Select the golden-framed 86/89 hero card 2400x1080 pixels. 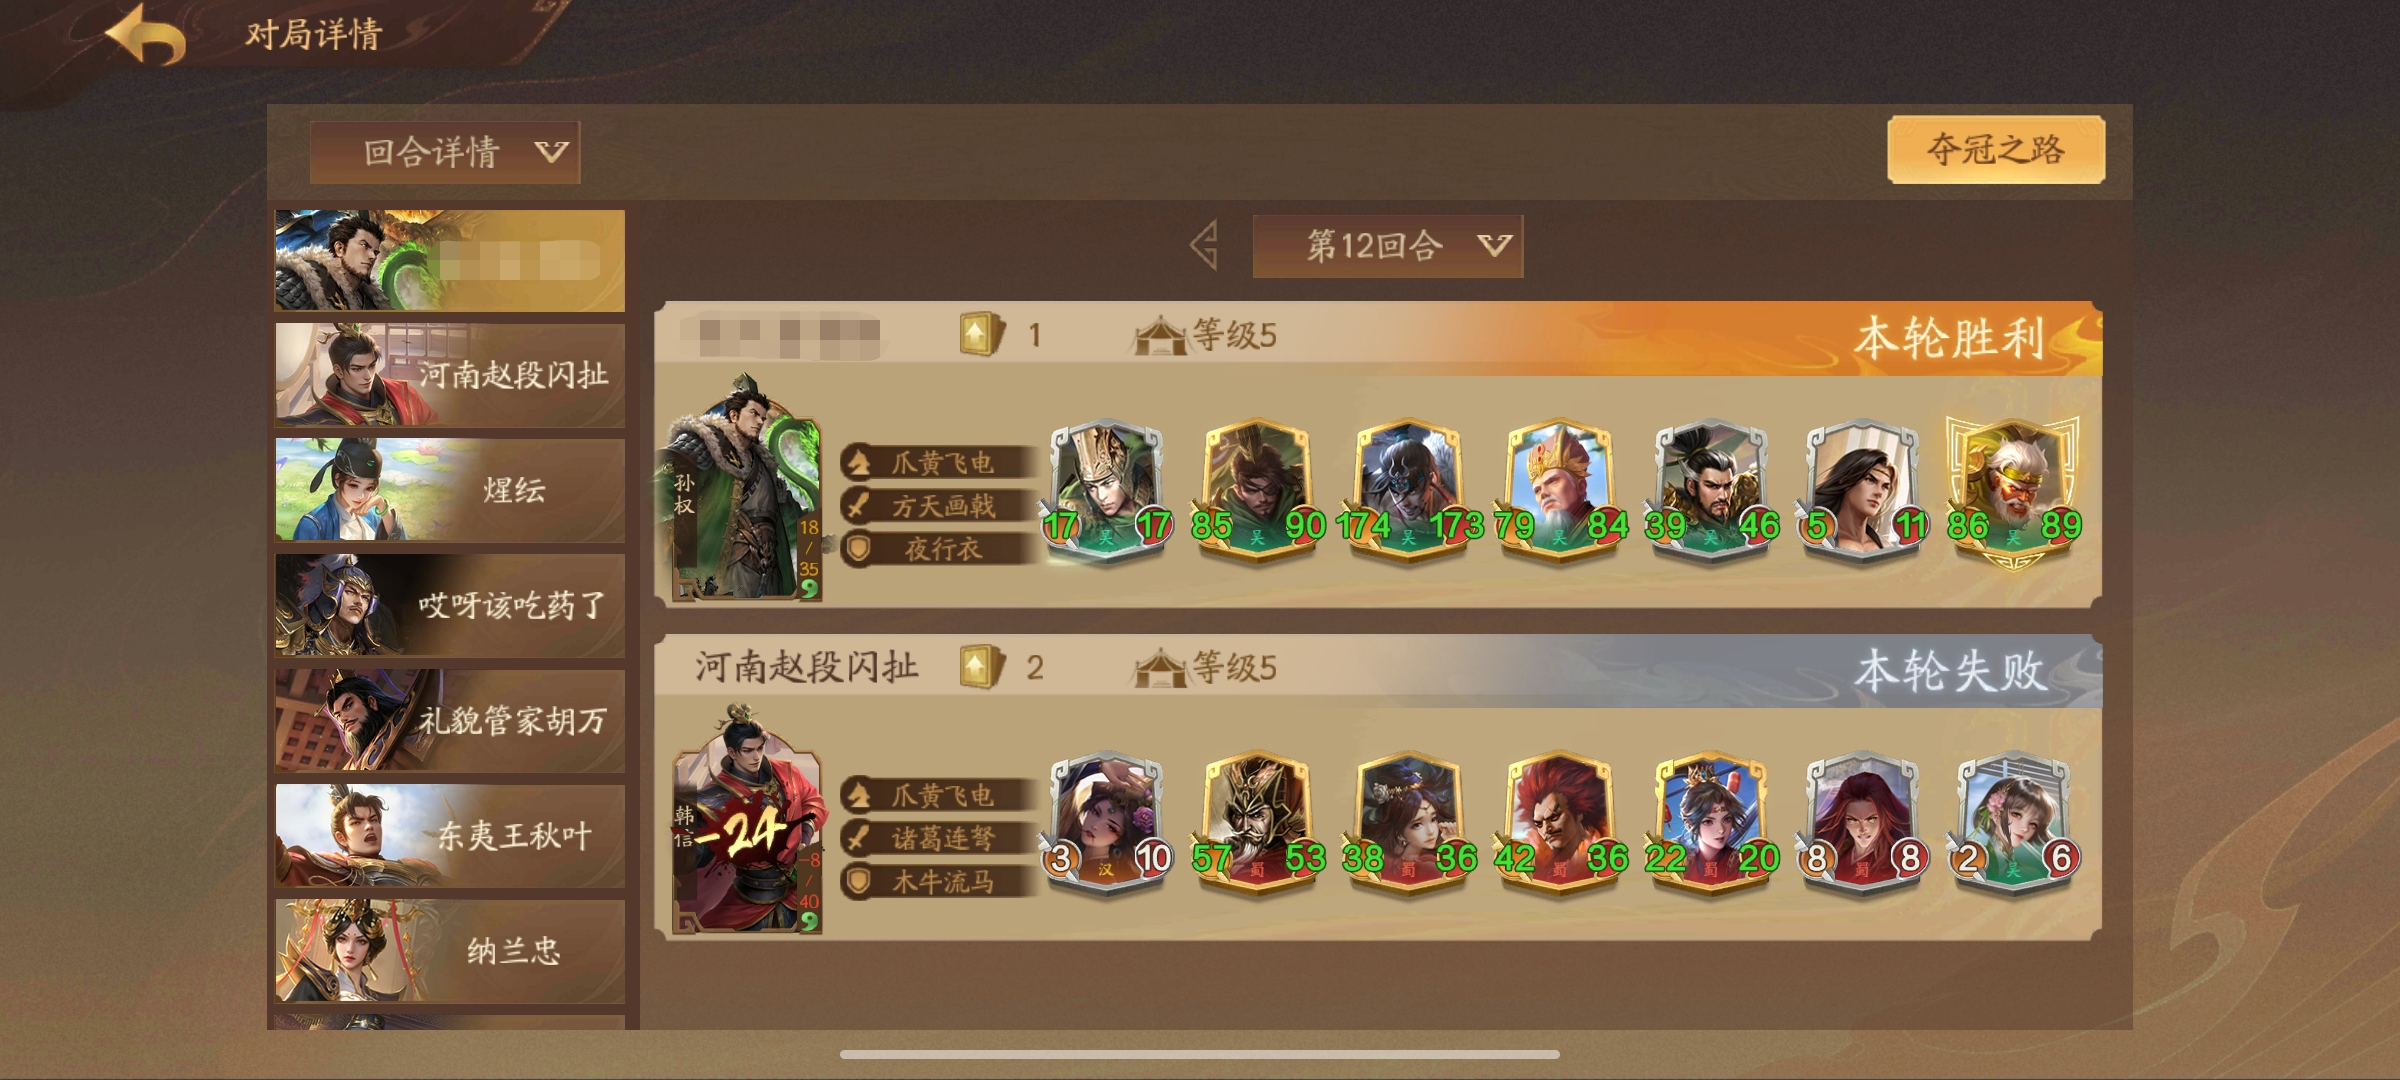click(x=2013, y=491)
